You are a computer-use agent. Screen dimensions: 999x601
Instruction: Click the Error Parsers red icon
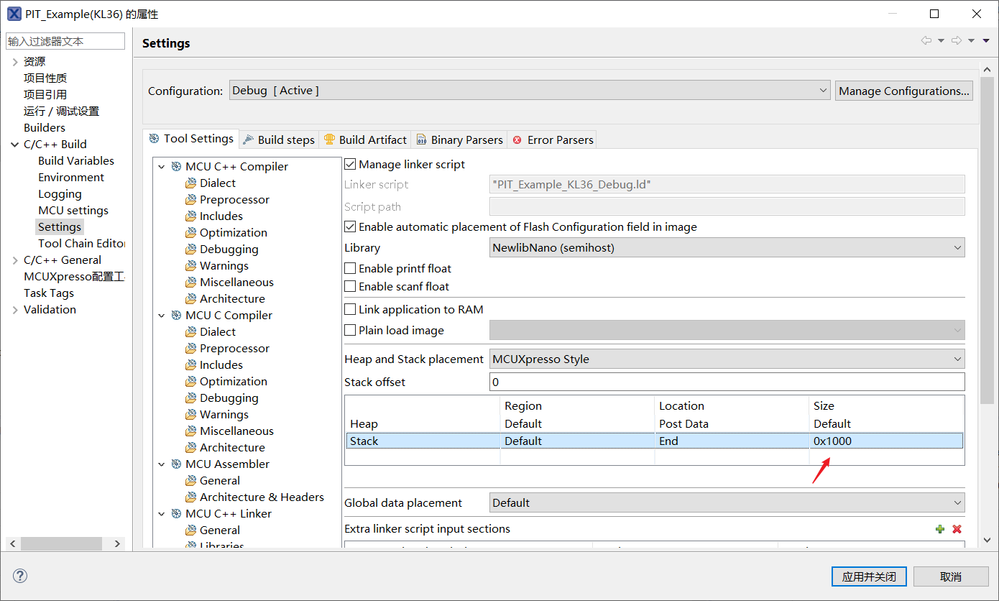pyautogui.click(x=517, y=140)
